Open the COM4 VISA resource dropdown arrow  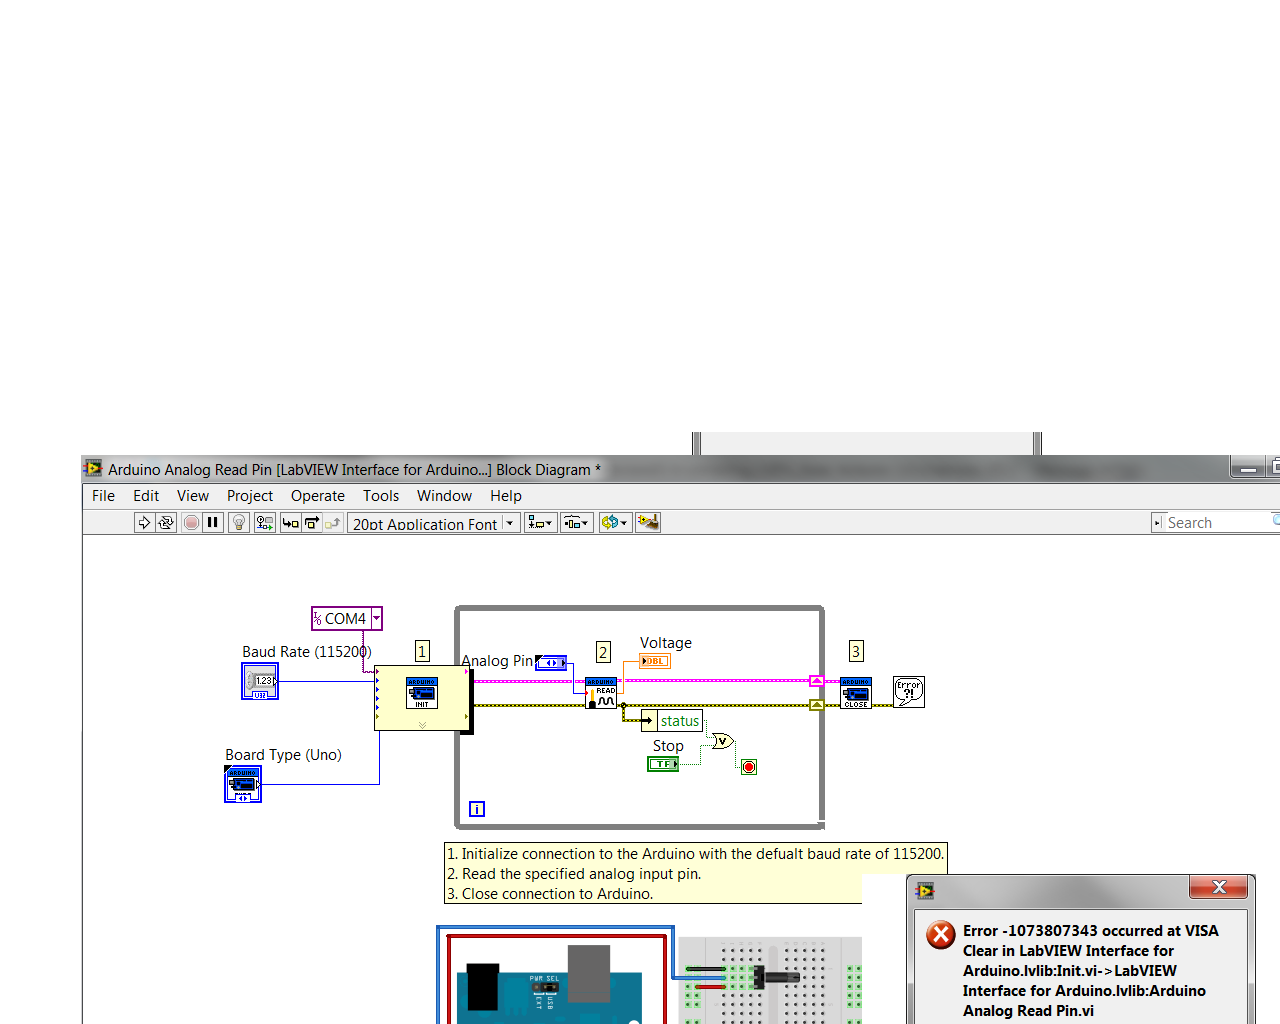377,619
